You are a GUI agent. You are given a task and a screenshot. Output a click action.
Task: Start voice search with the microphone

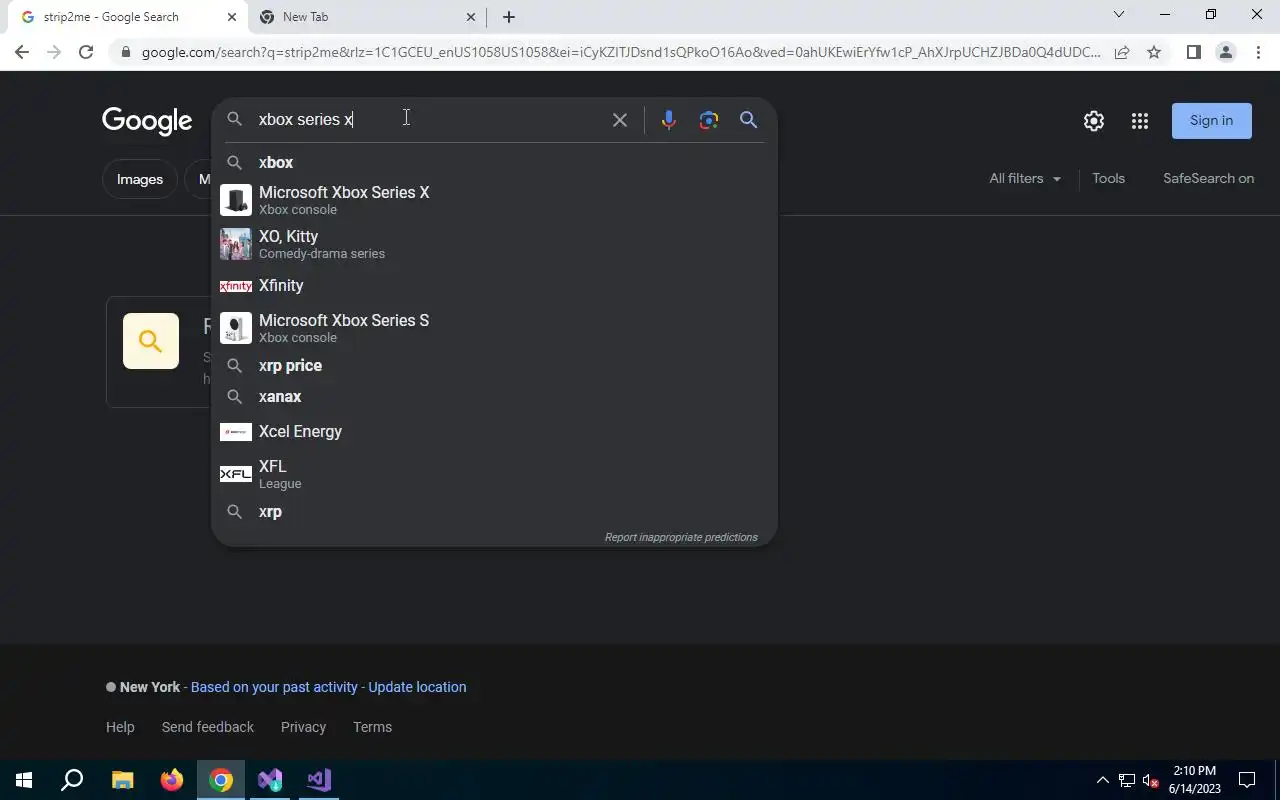[669, 120]
